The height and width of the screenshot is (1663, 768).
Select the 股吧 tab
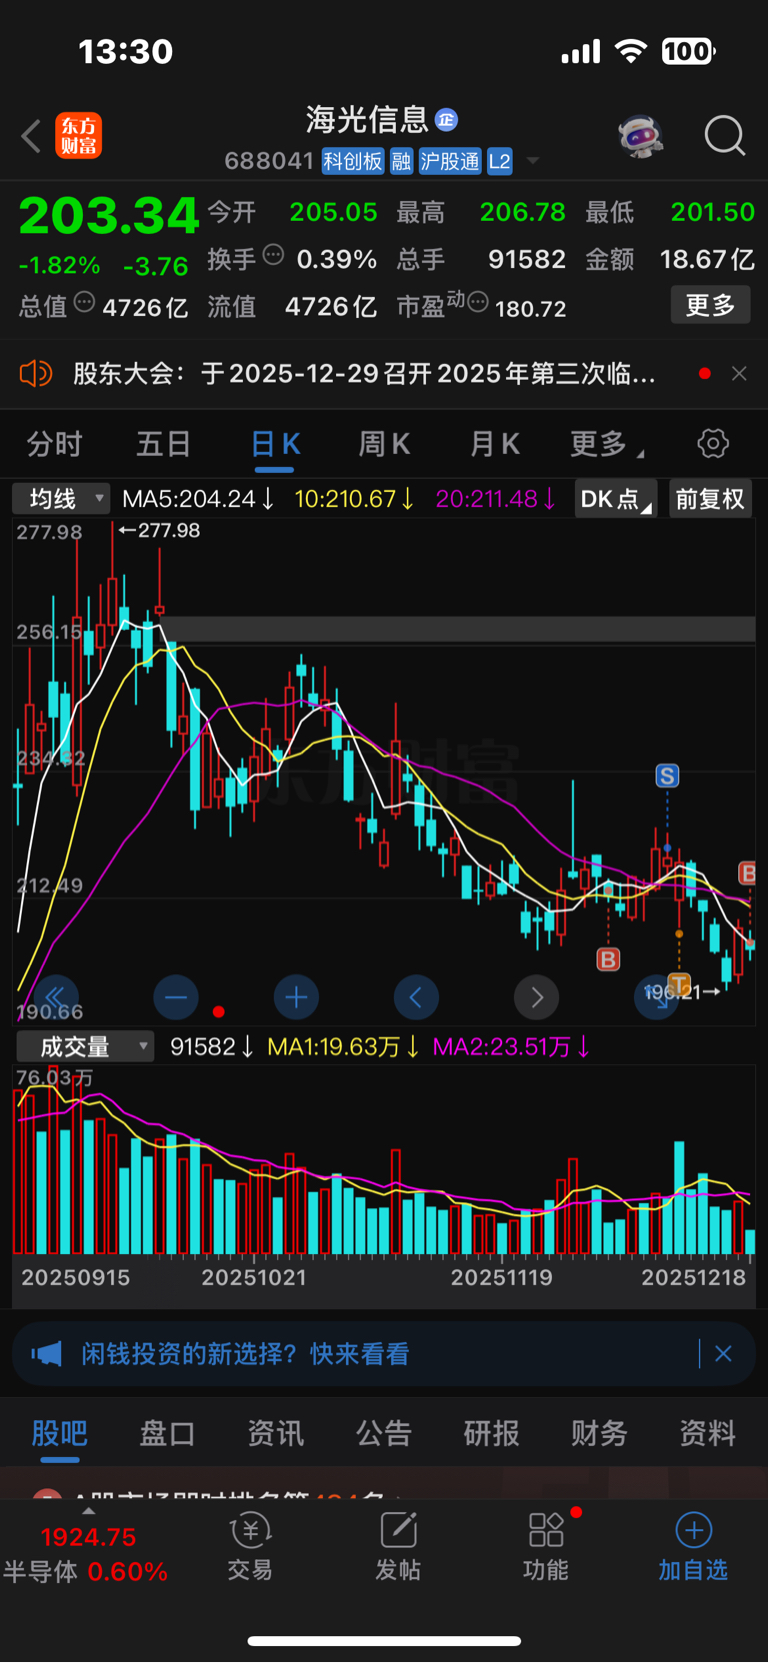60,1433
